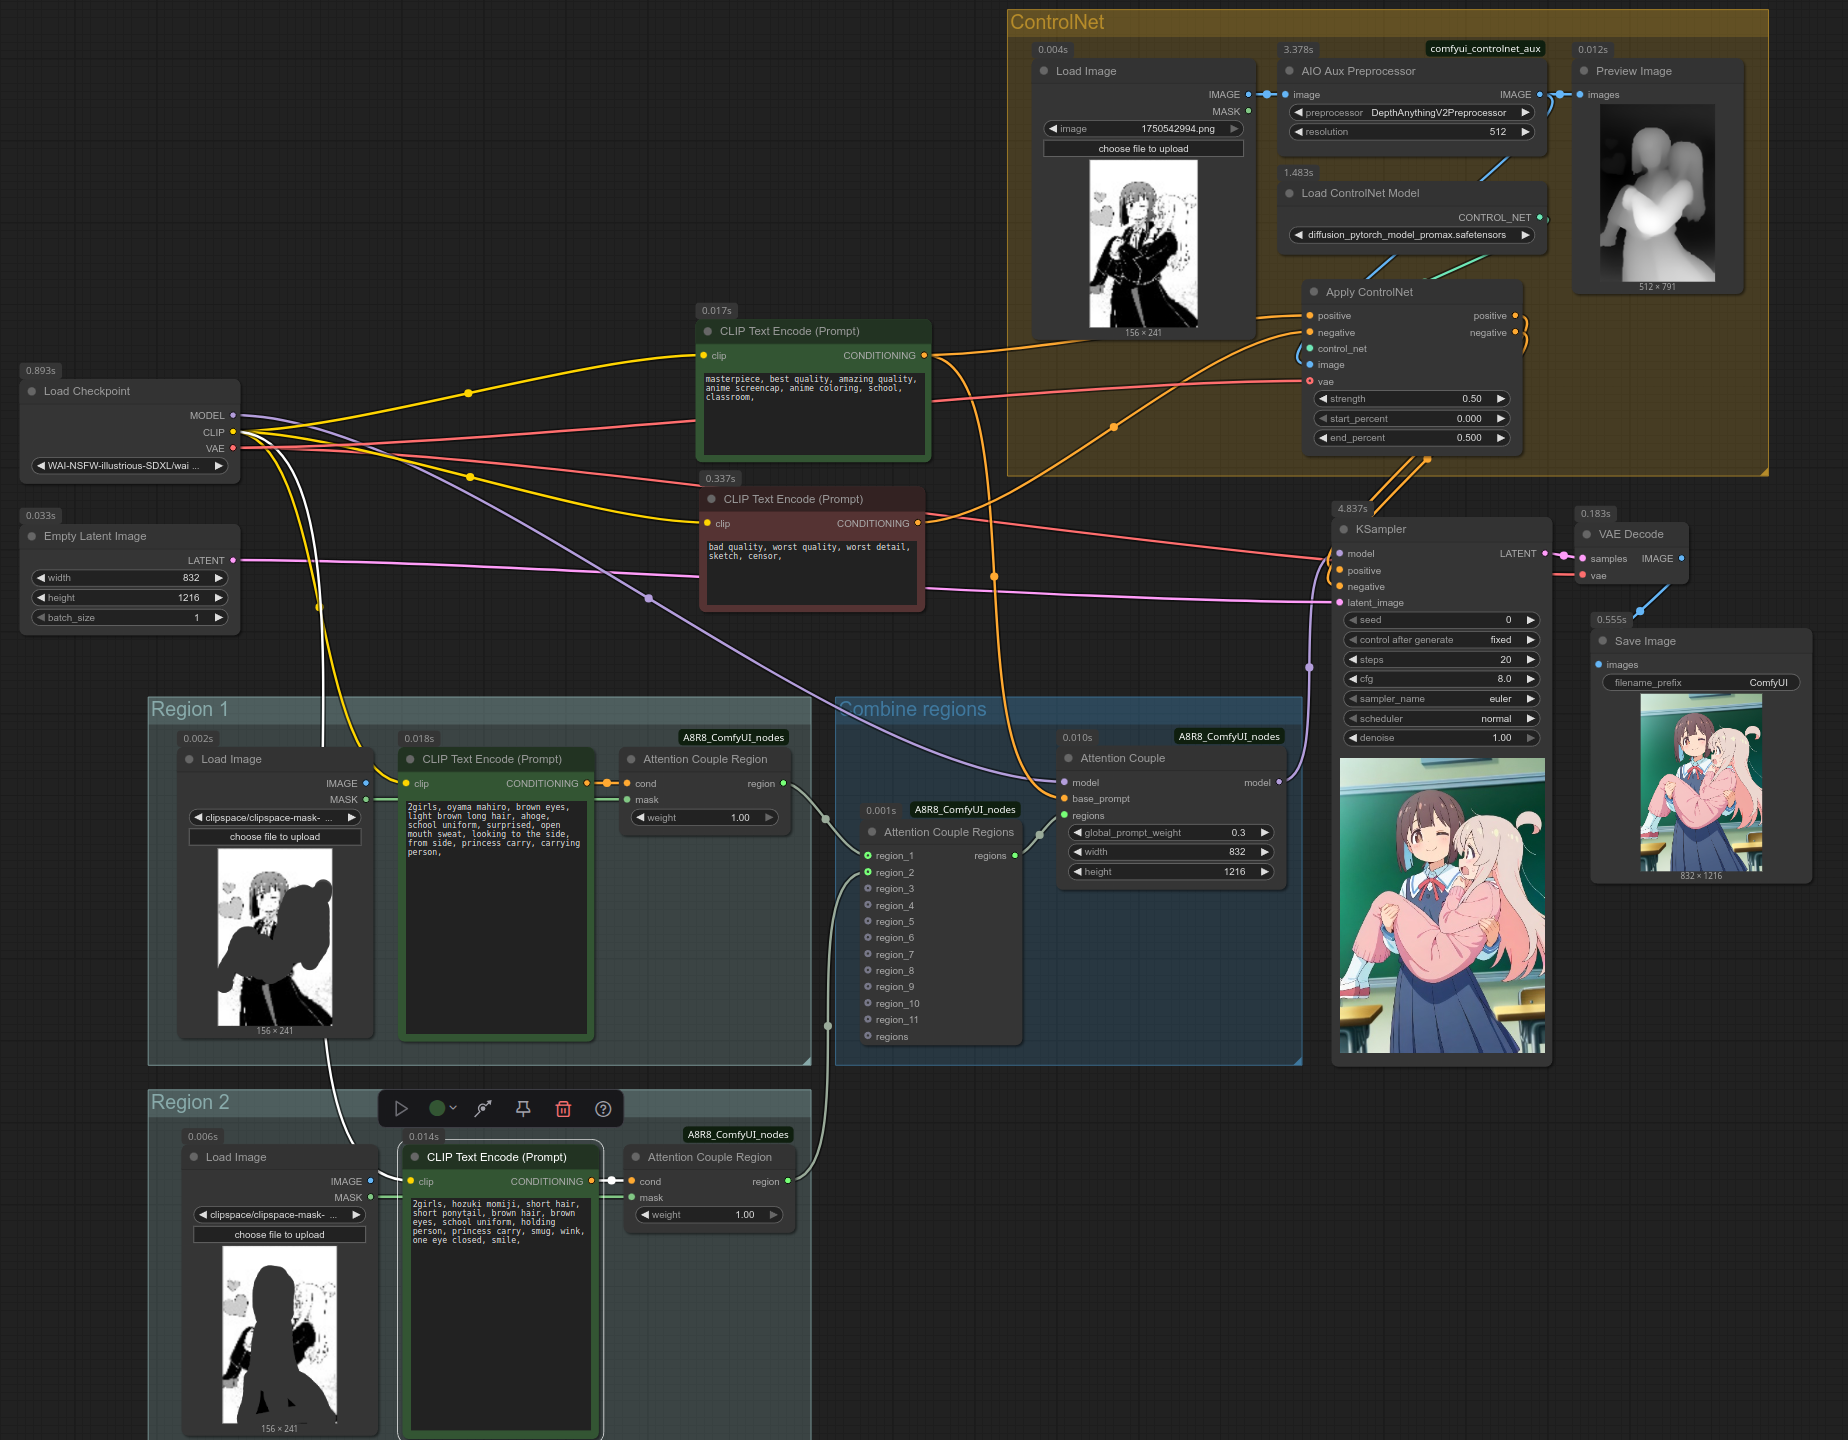Image resolution: width=1848 pixels, height=1440 pixels.
Task: Click the Save Image output thumbnail
Action: 1701,783
